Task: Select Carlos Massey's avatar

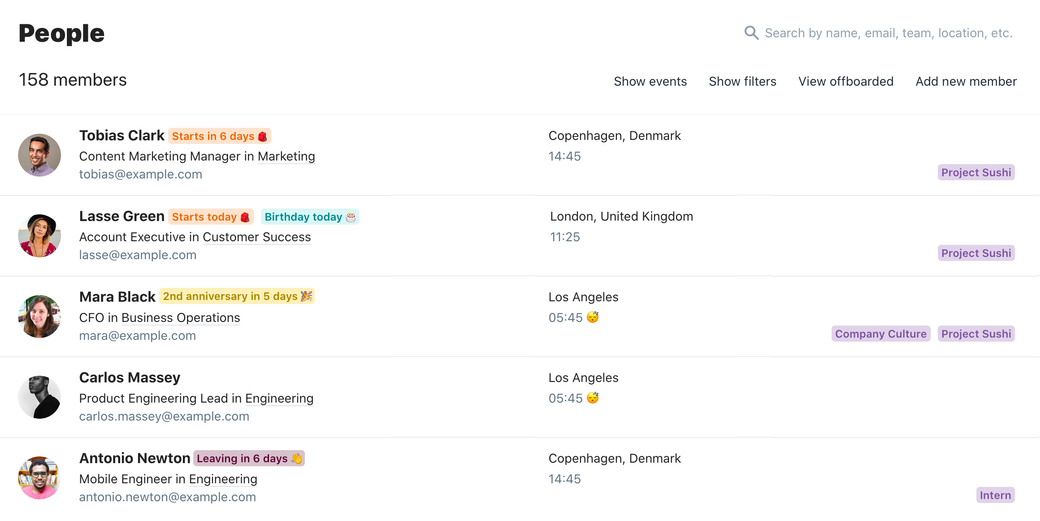Action: click(40, 397)
